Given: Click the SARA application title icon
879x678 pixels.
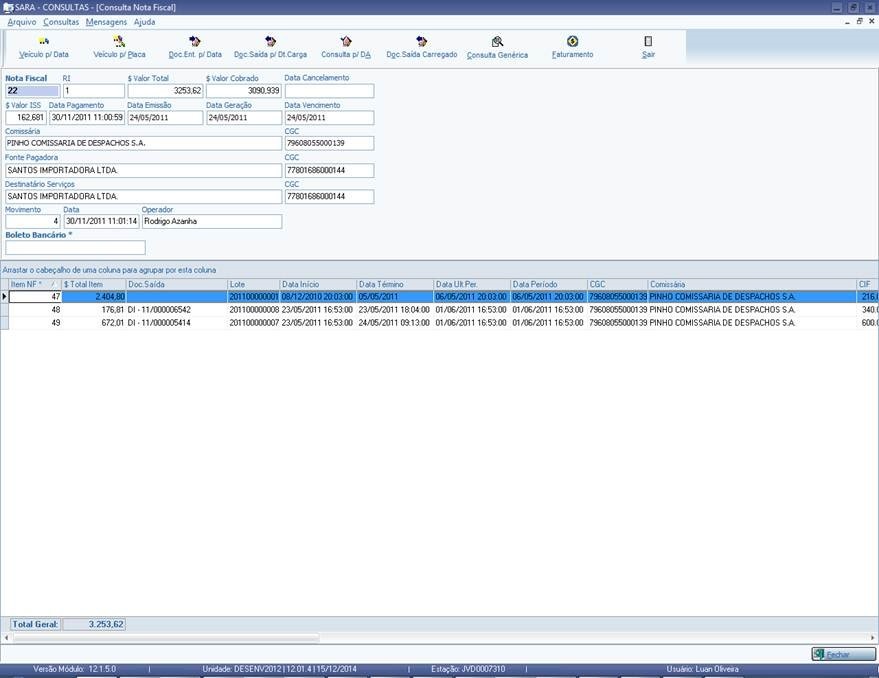Looking at the screenshot, I should click(7, 7).
